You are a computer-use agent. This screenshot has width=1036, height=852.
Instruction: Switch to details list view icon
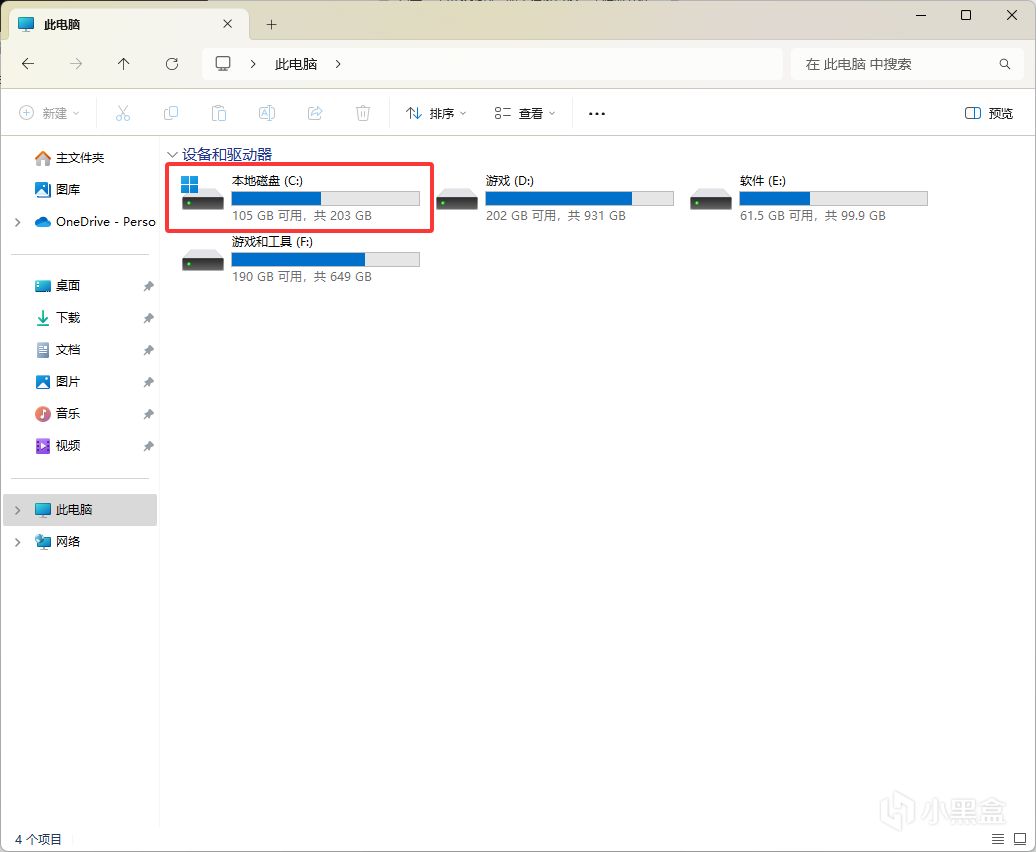998,839
